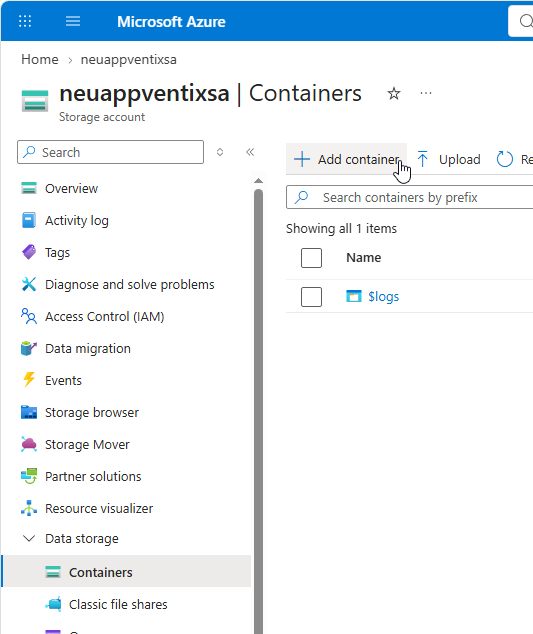The image size is (533, 634).
Task: Open the Azure apps grid launcher
Action: pyautogui.click(x=25, y=21)
